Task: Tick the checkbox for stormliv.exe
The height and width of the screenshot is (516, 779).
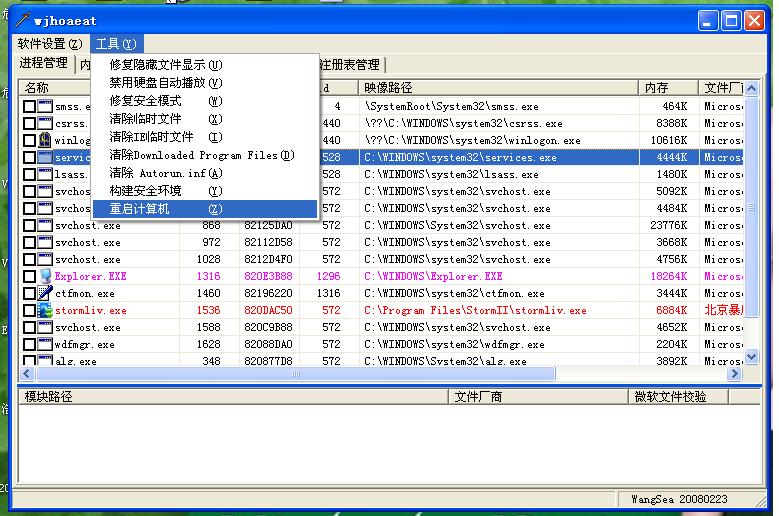Action: pyautogui.click(x=29, y=311)
